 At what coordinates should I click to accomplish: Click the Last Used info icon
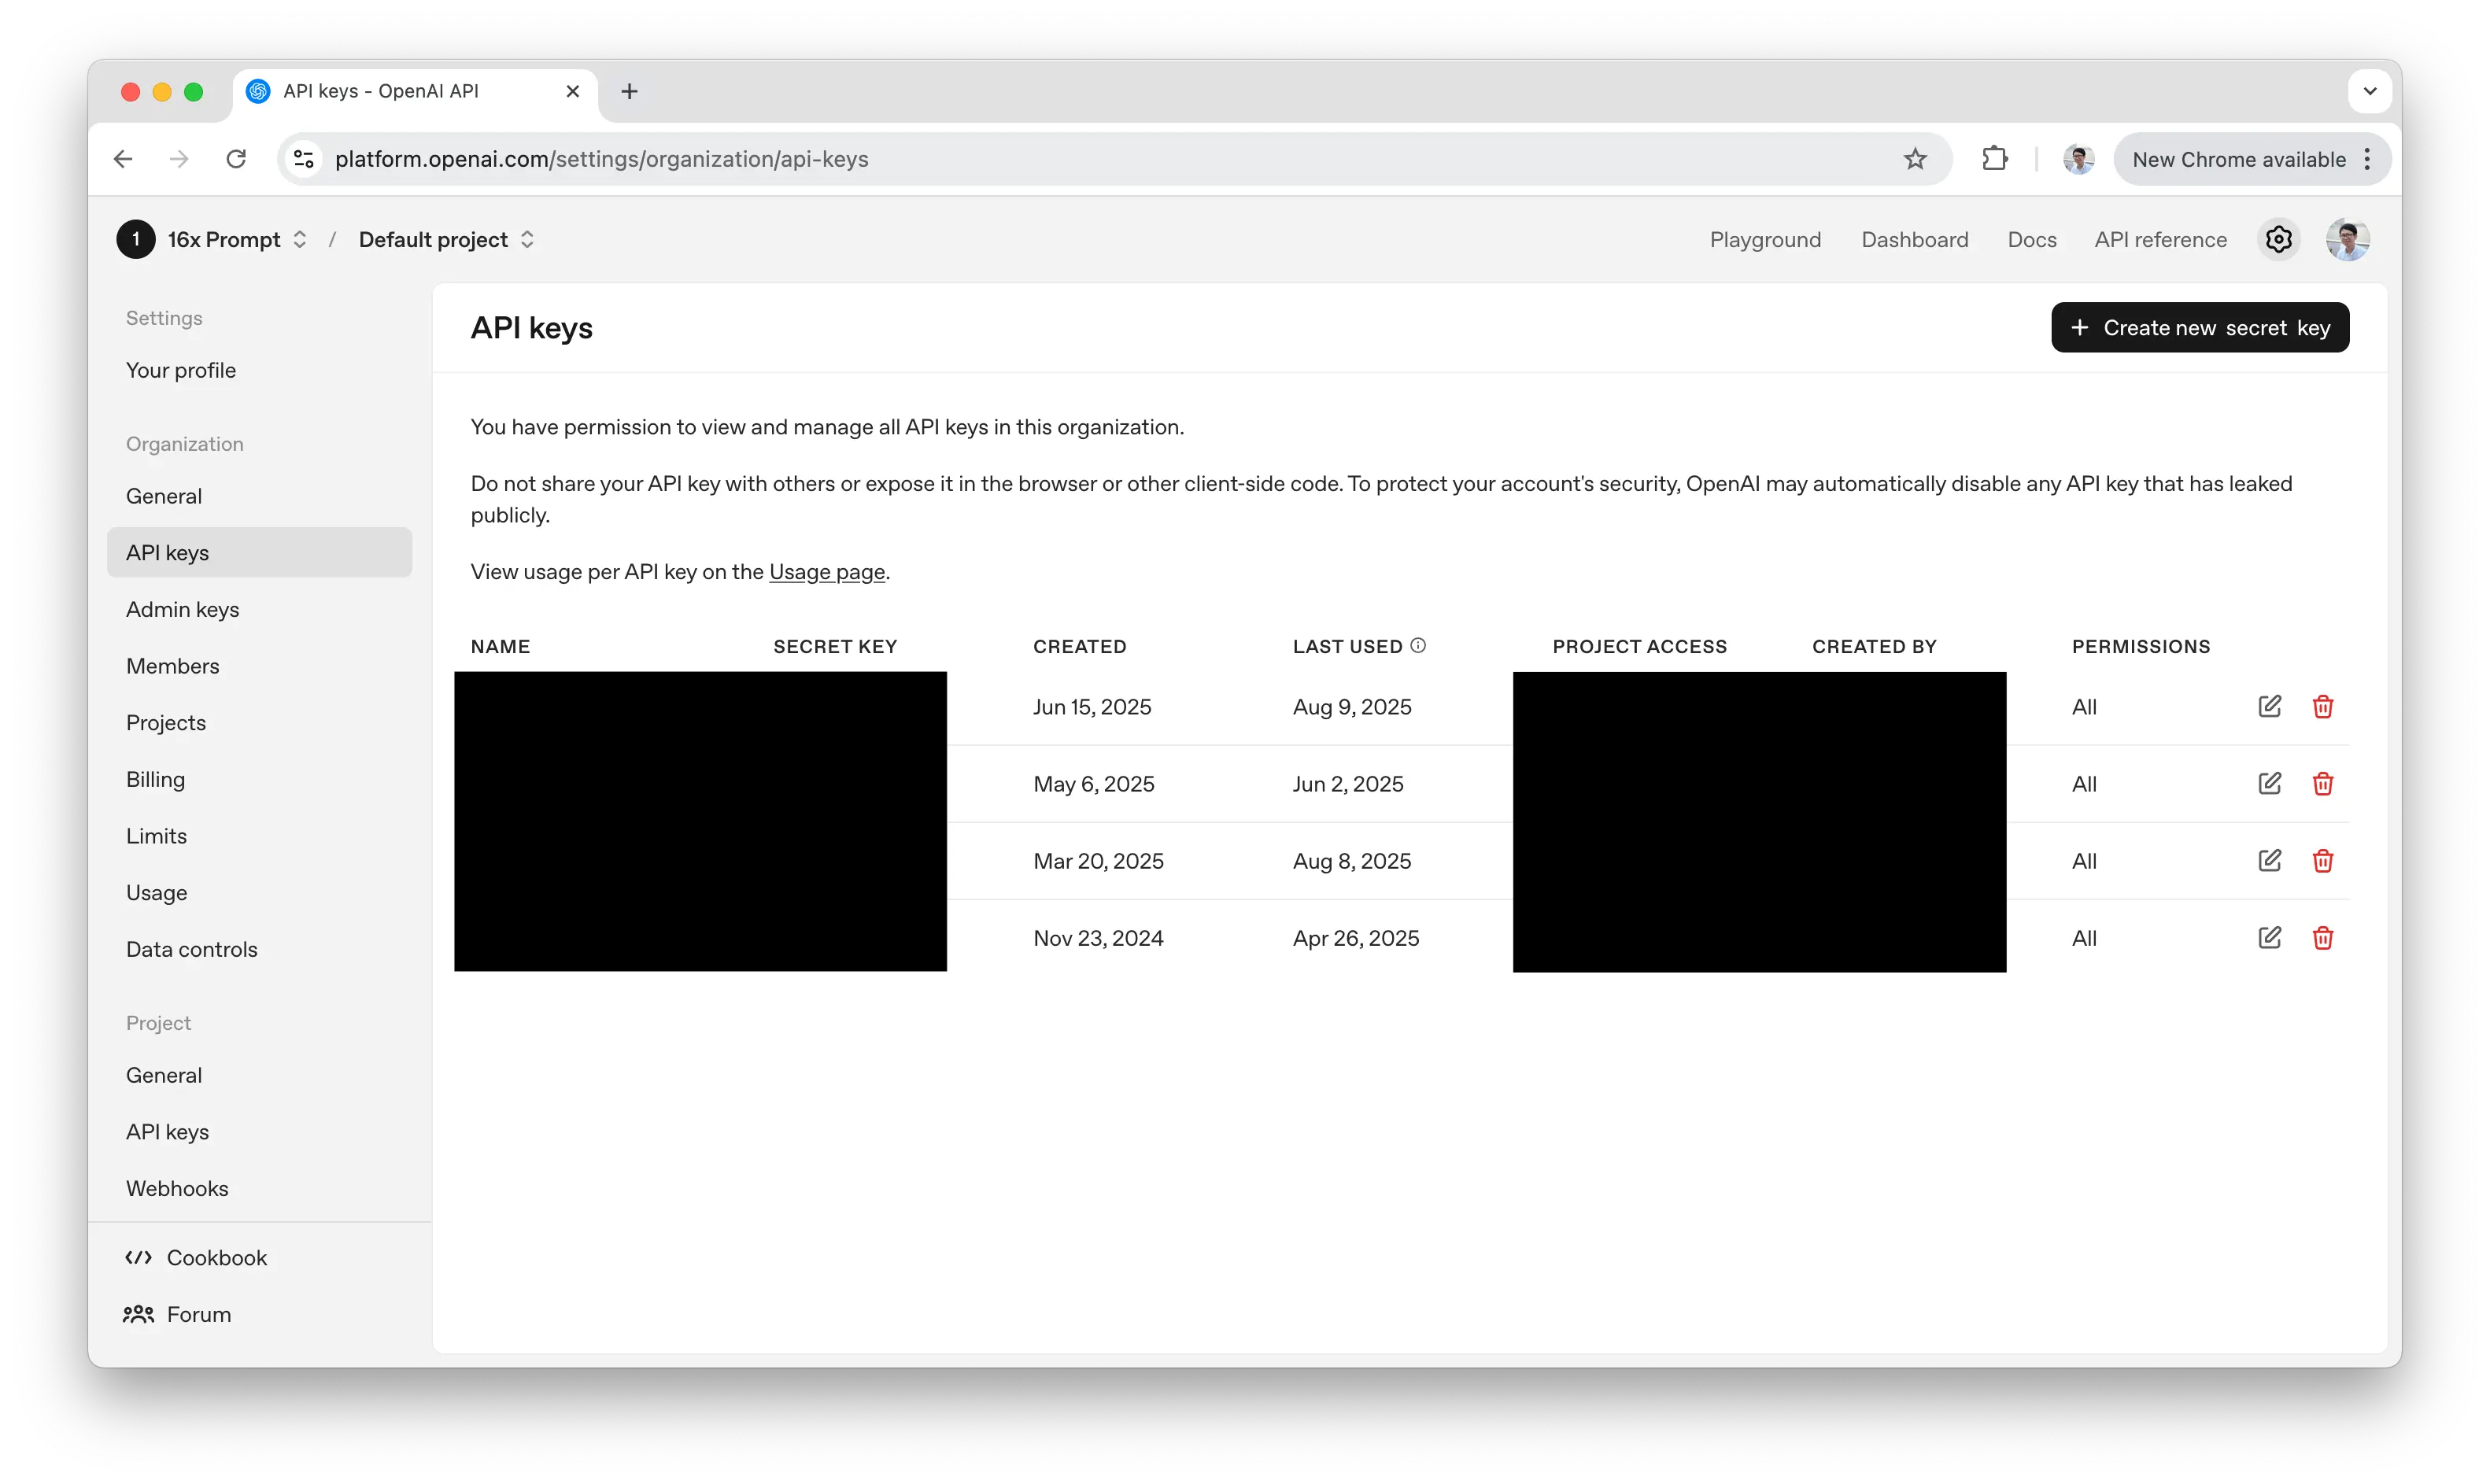1418,646
